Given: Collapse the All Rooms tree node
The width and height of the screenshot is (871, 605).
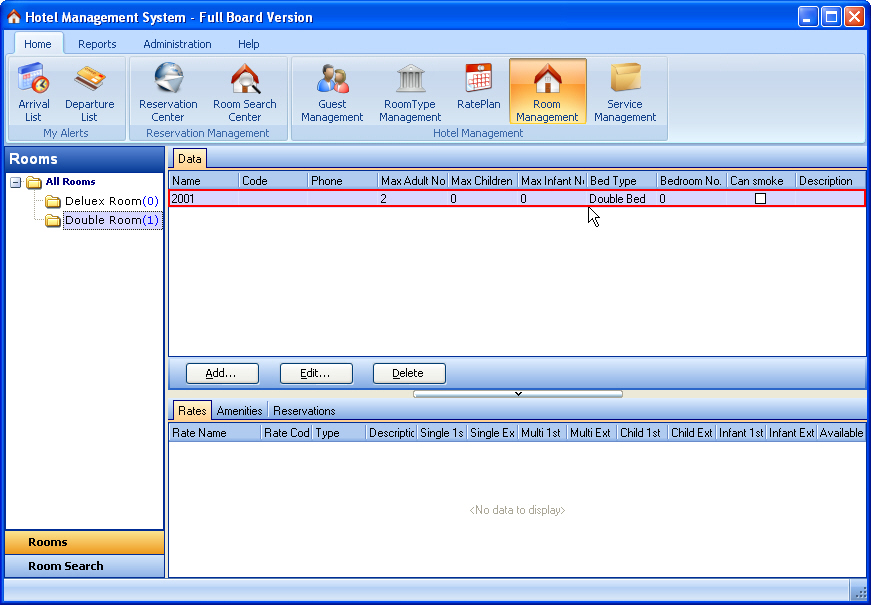Looking at the screenshot, I should pos(16,182).
